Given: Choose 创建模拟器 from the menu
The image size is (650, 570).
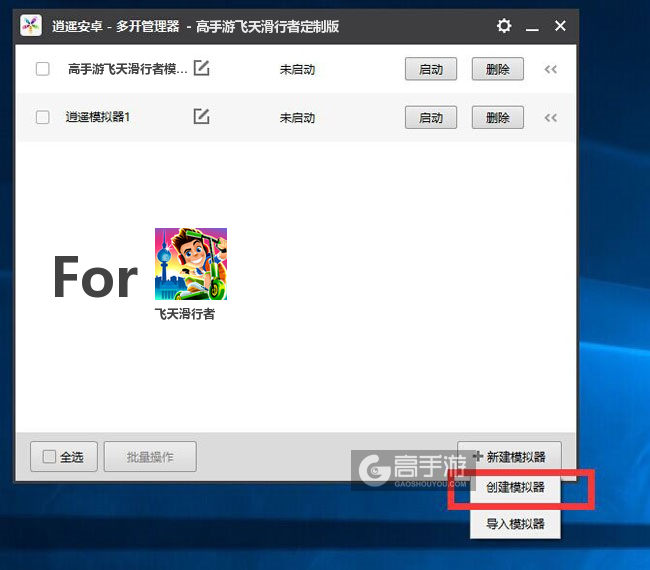Looking at the screenshot, I should [x=515, y=487].
